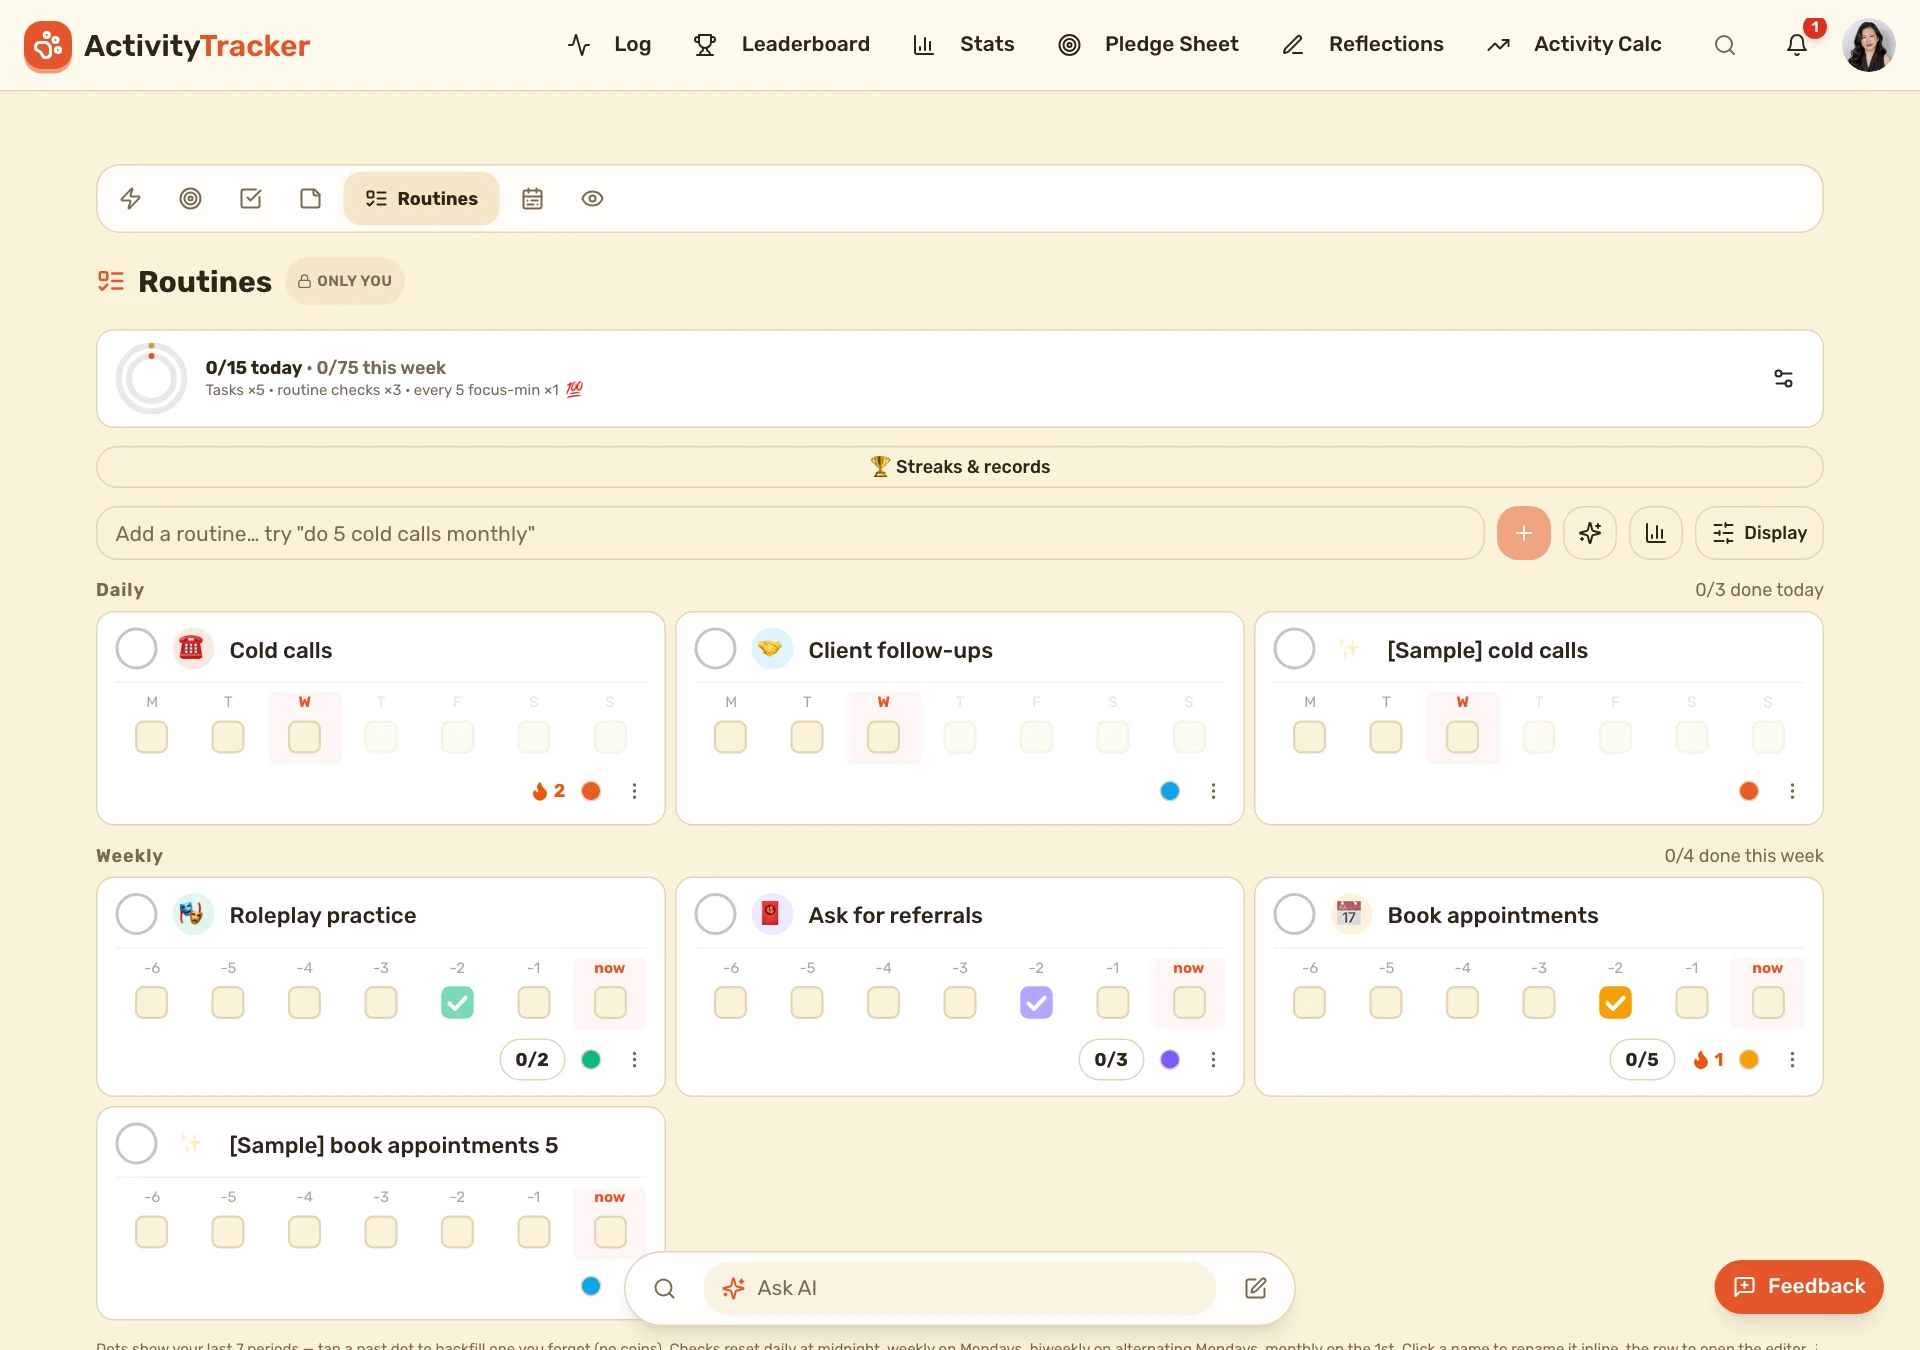Screen dimensions: 1920x1350
Task: Open Roleplay practice more options menu
Action: pos(634,1059)
